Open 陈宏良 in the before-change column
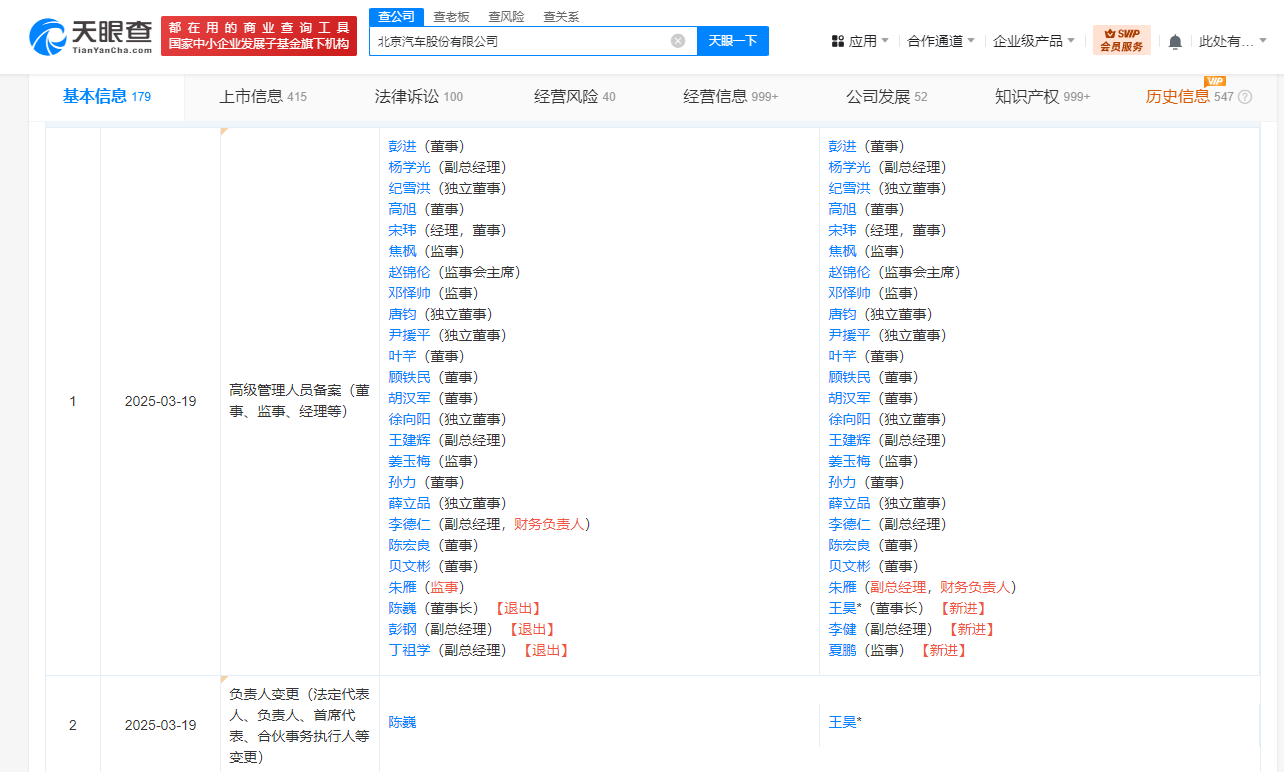This screenshot has width=1284, height=772. [x=410, y=545]
